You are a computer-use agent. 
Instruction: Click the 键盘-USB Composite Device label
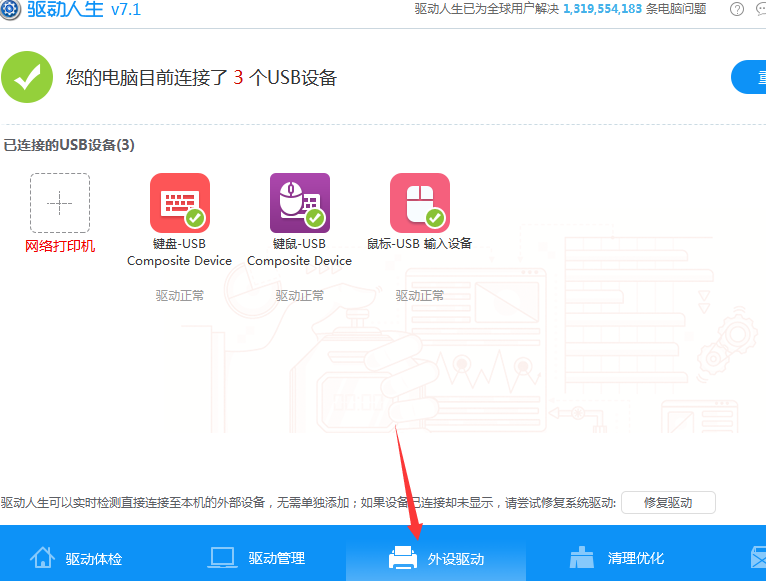click(x=179, y=252)
